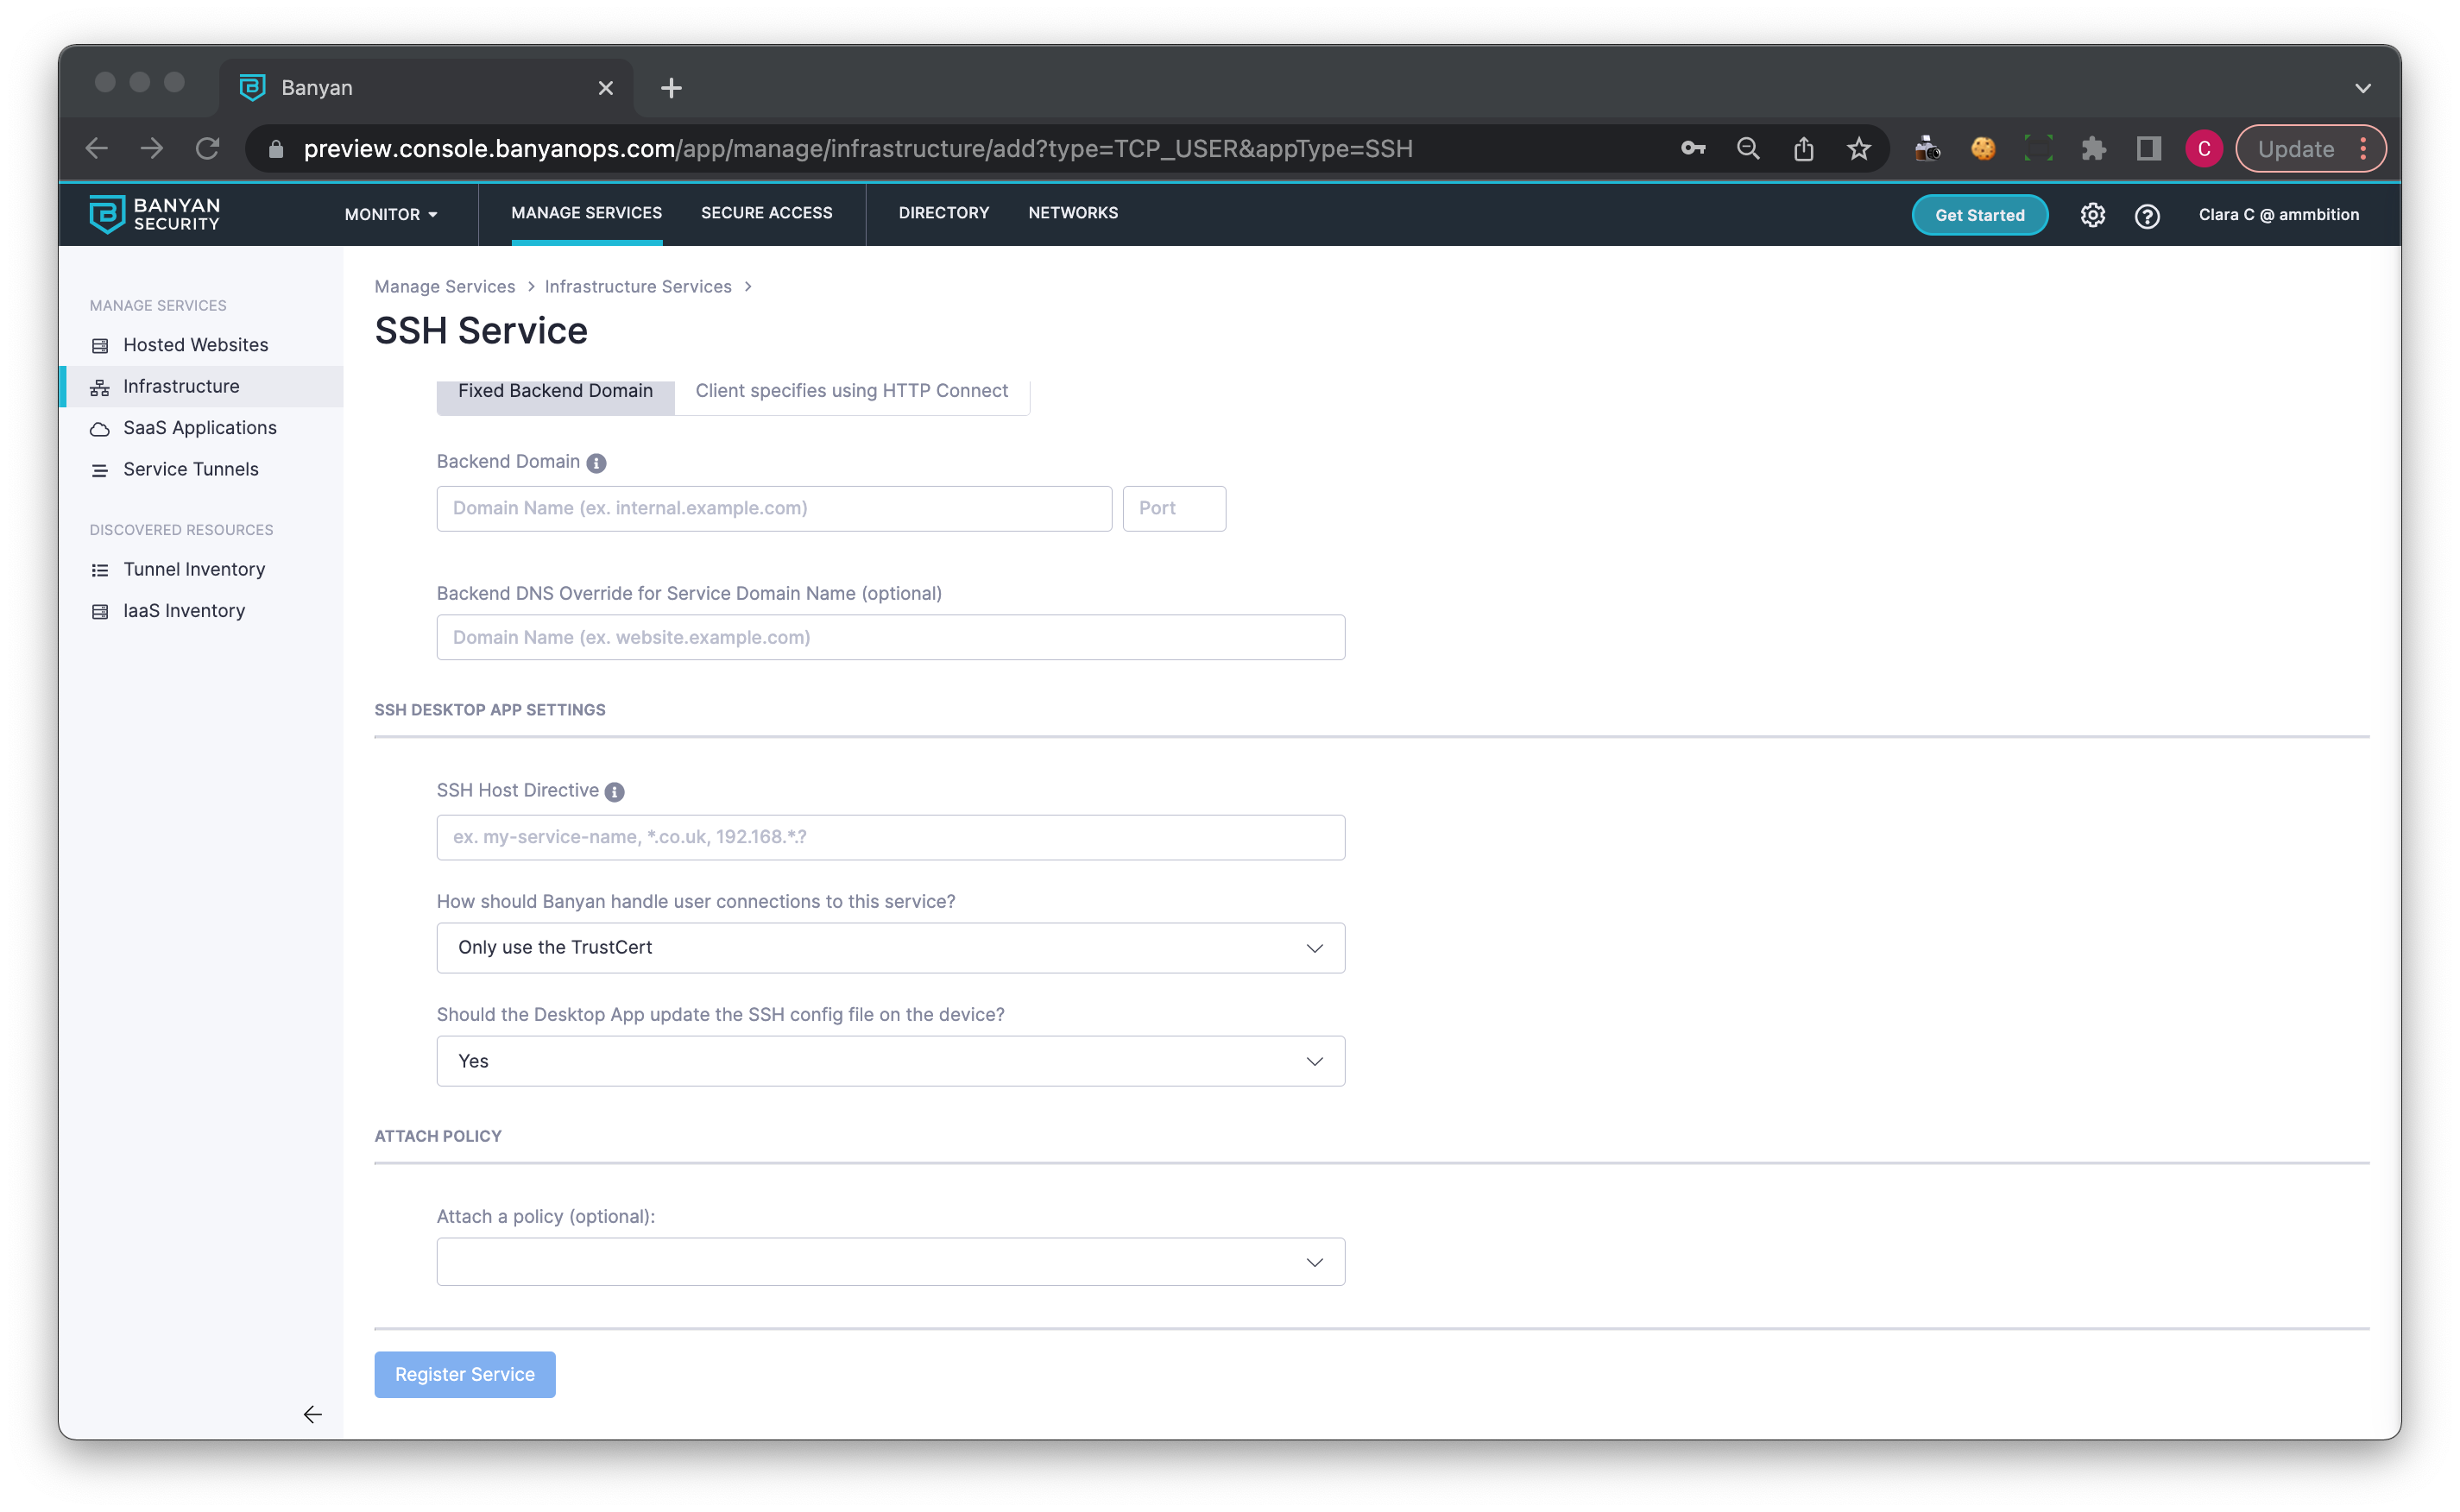Image resolution: width=2460 pixels, height=1512 pixels.
Task: Bookmark the page with the star icon
Action: coord(1858,149)
